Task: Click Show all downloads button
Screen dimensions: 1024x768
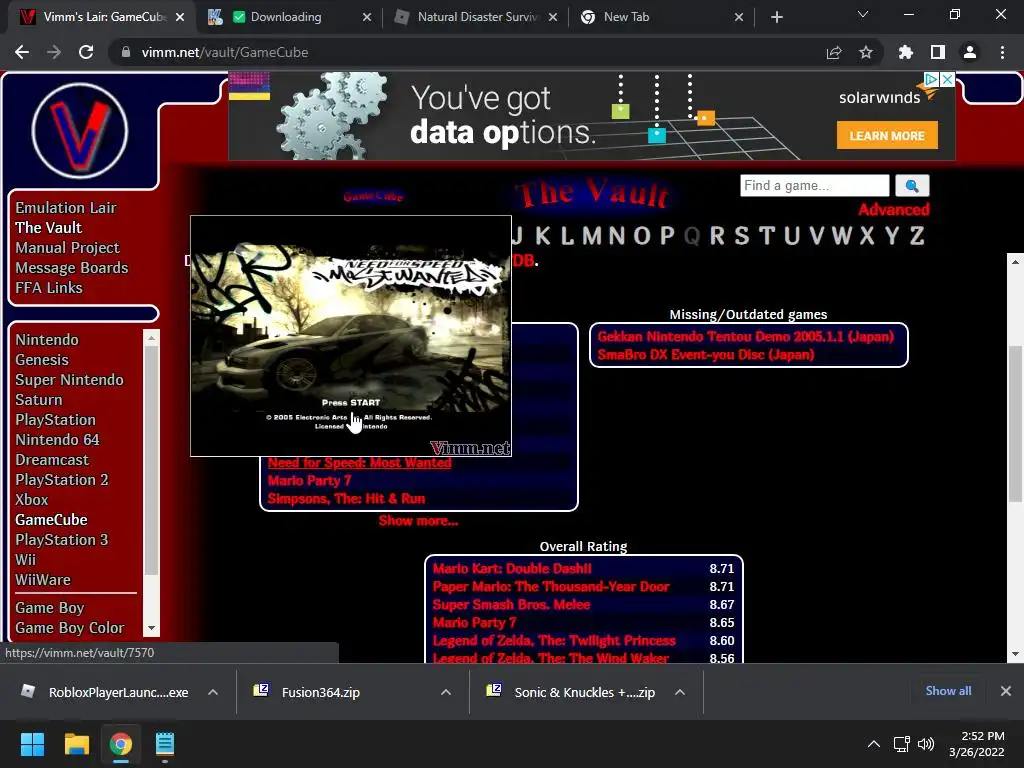Action: (x=948, y=691)
